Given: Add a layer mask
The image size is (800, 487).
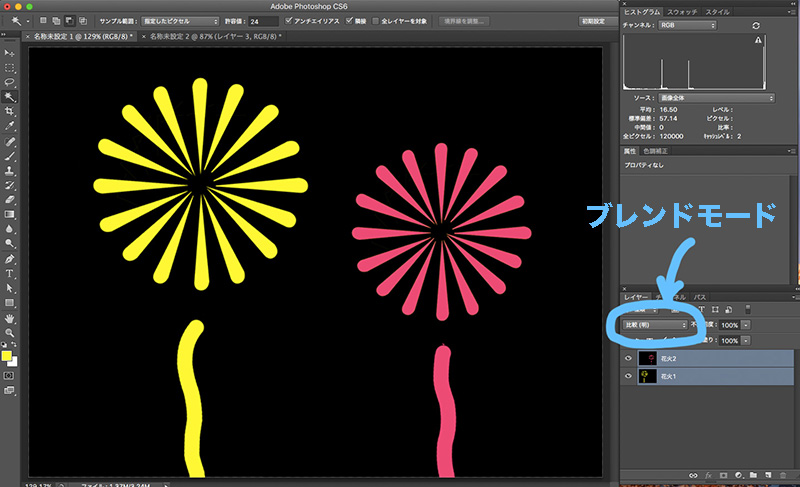Looking at the screenshot, I should click(723, 475).
